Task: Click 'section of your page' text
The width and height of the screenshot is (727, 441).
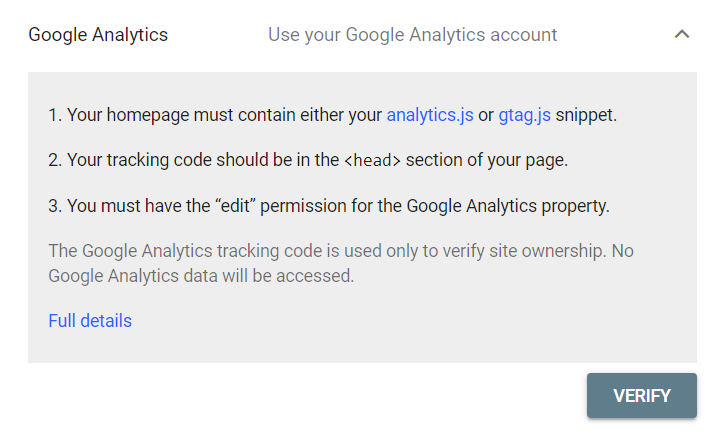Action: tap(487, 160)
